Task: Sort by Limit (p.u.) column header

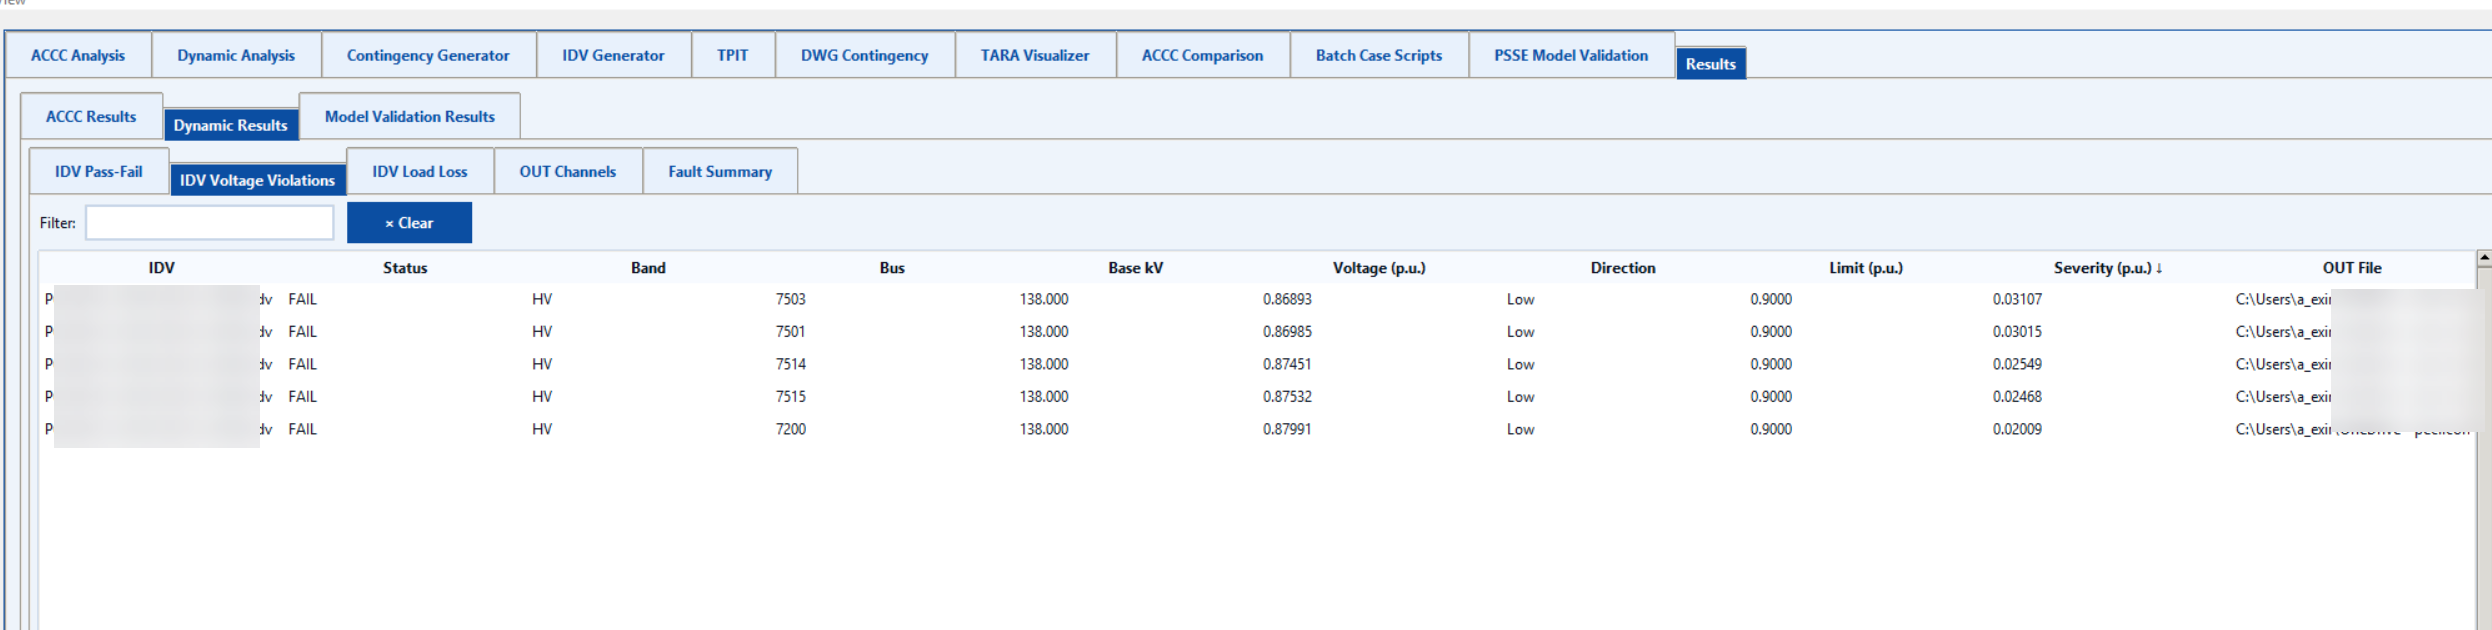Action: tap(1866, 267)
